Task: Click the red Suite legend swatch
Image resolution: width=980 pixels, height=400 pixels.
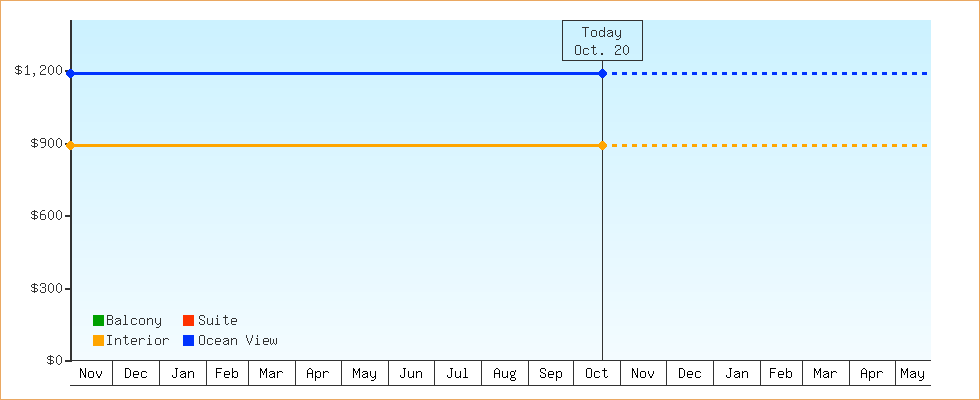Action: [x=188, y=320]
